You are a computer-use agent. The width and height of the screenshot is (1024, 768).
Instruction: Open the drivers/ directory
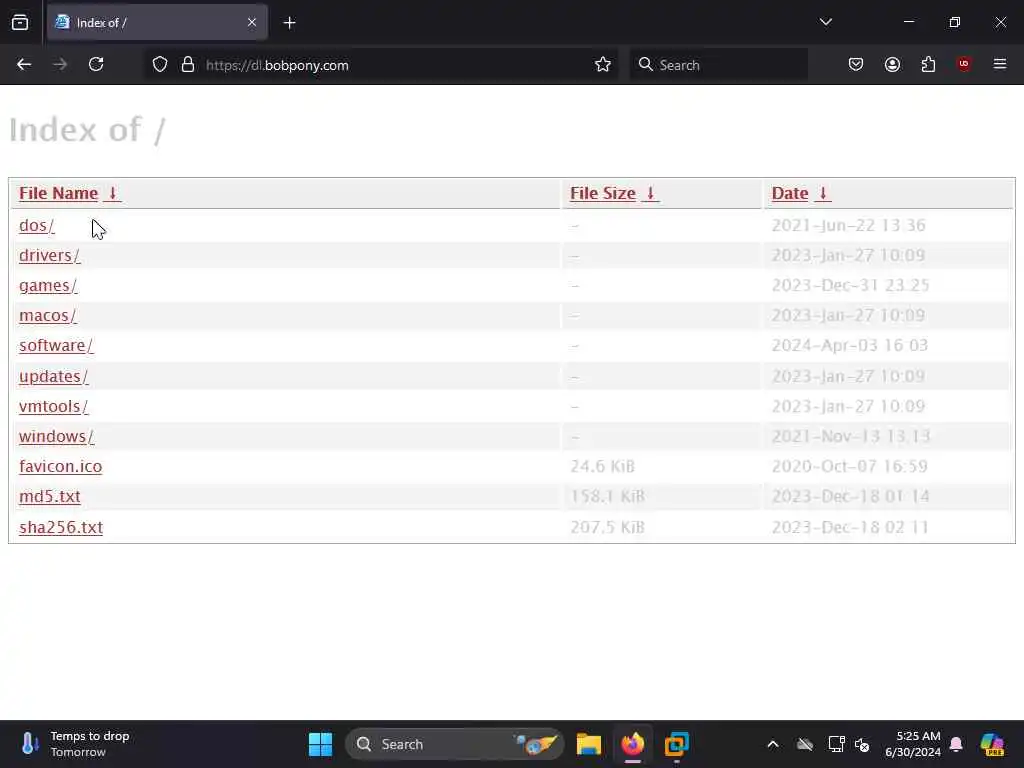(x=50, y=255)
